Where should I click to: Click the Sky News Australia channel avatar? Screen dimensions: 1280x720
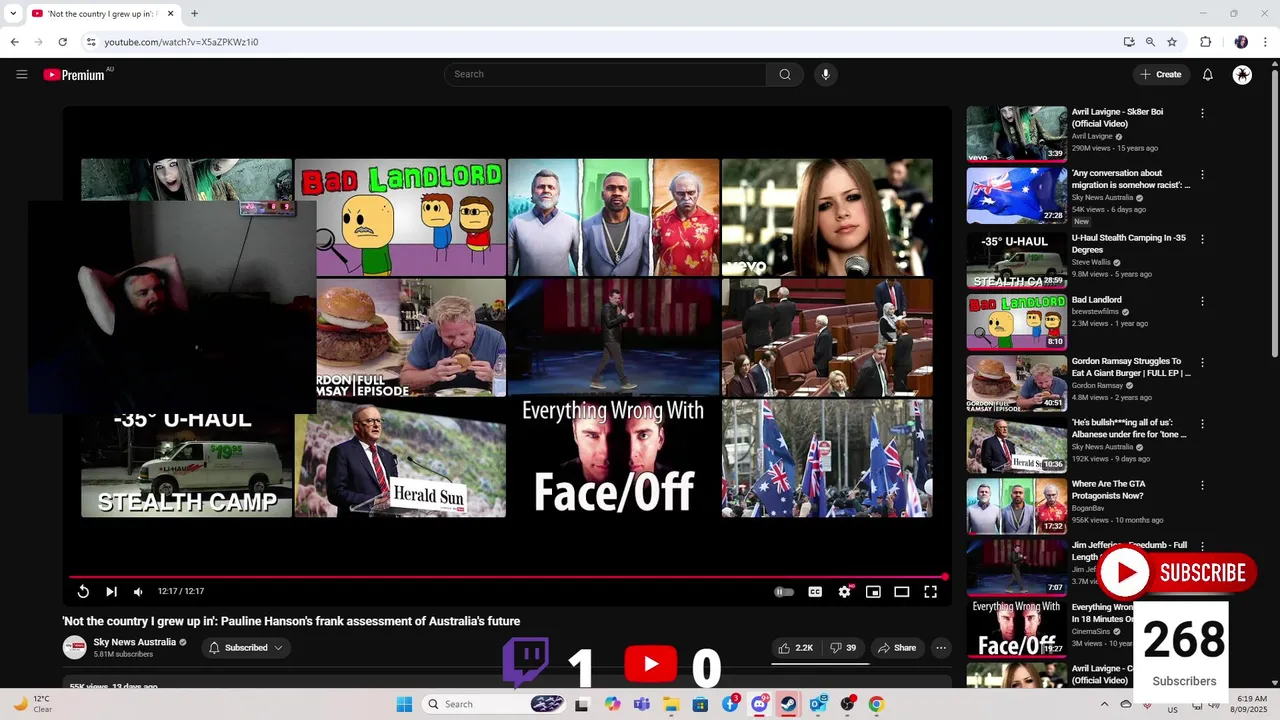pos(75,648)
